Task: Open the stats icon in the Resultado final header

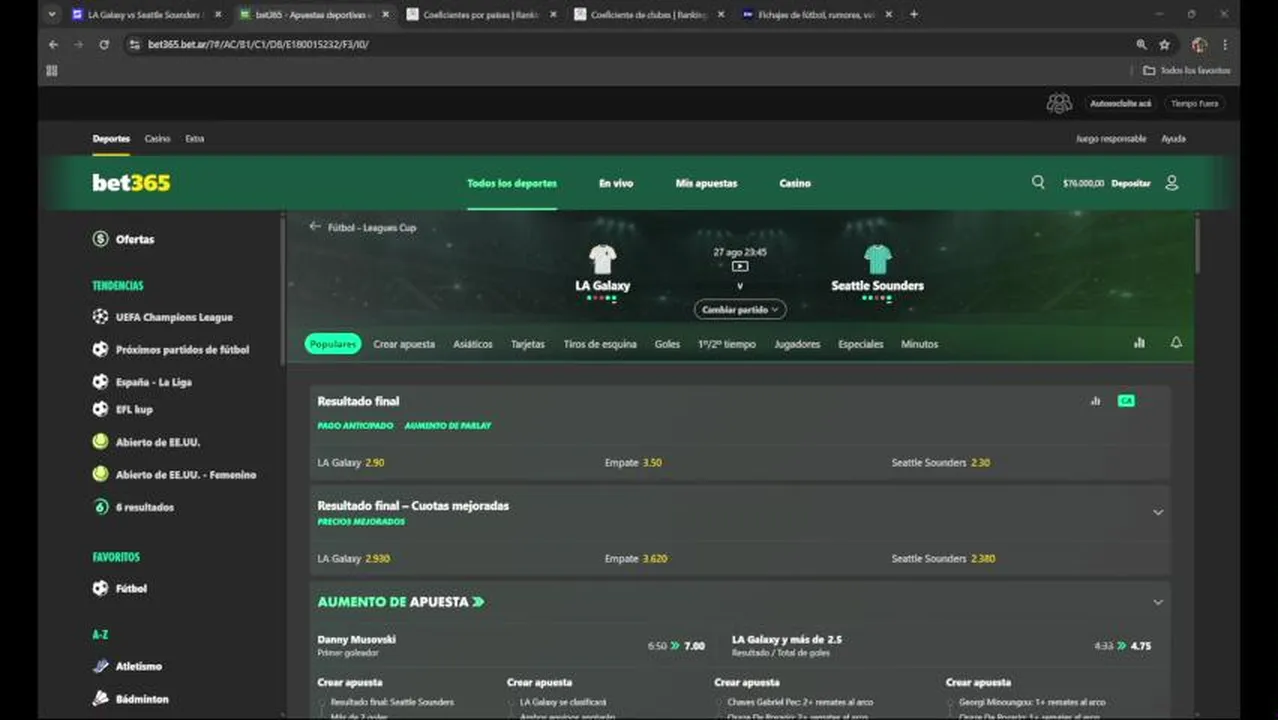Action: click(1095, 401)
